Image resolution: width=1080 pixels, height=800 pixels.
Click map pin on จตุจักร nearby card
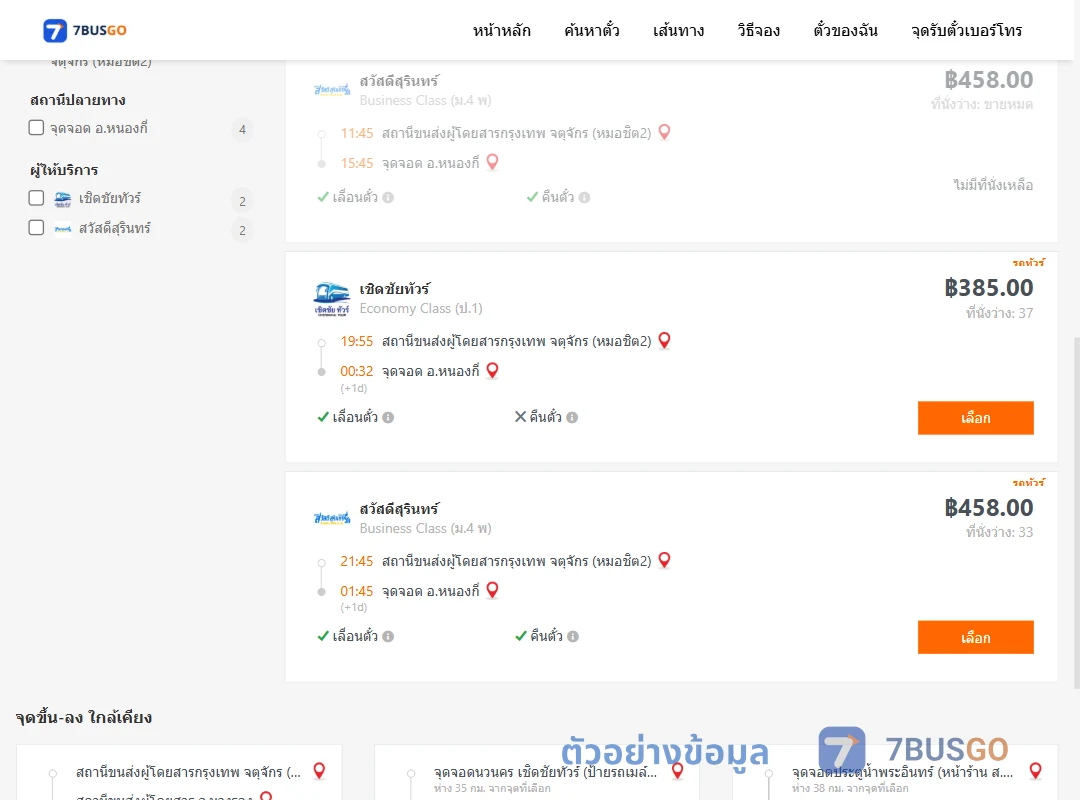tap(319, 770)
